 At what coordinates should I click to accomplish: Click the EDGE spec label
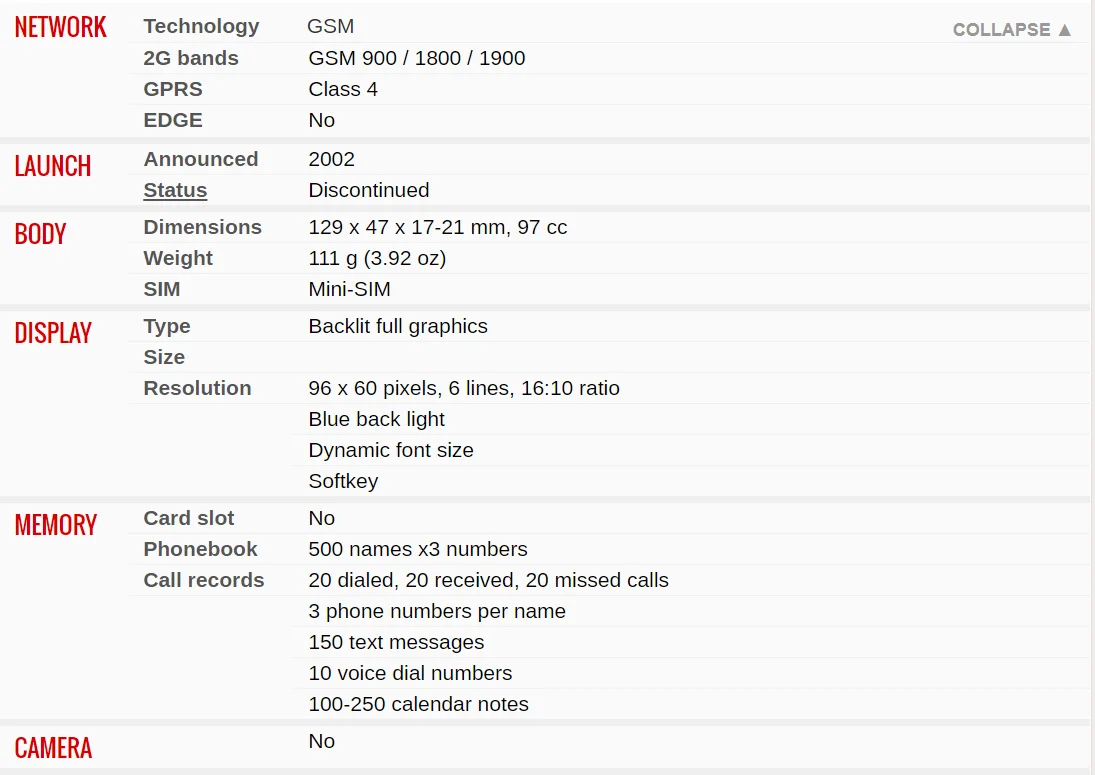tap(172, 120)
